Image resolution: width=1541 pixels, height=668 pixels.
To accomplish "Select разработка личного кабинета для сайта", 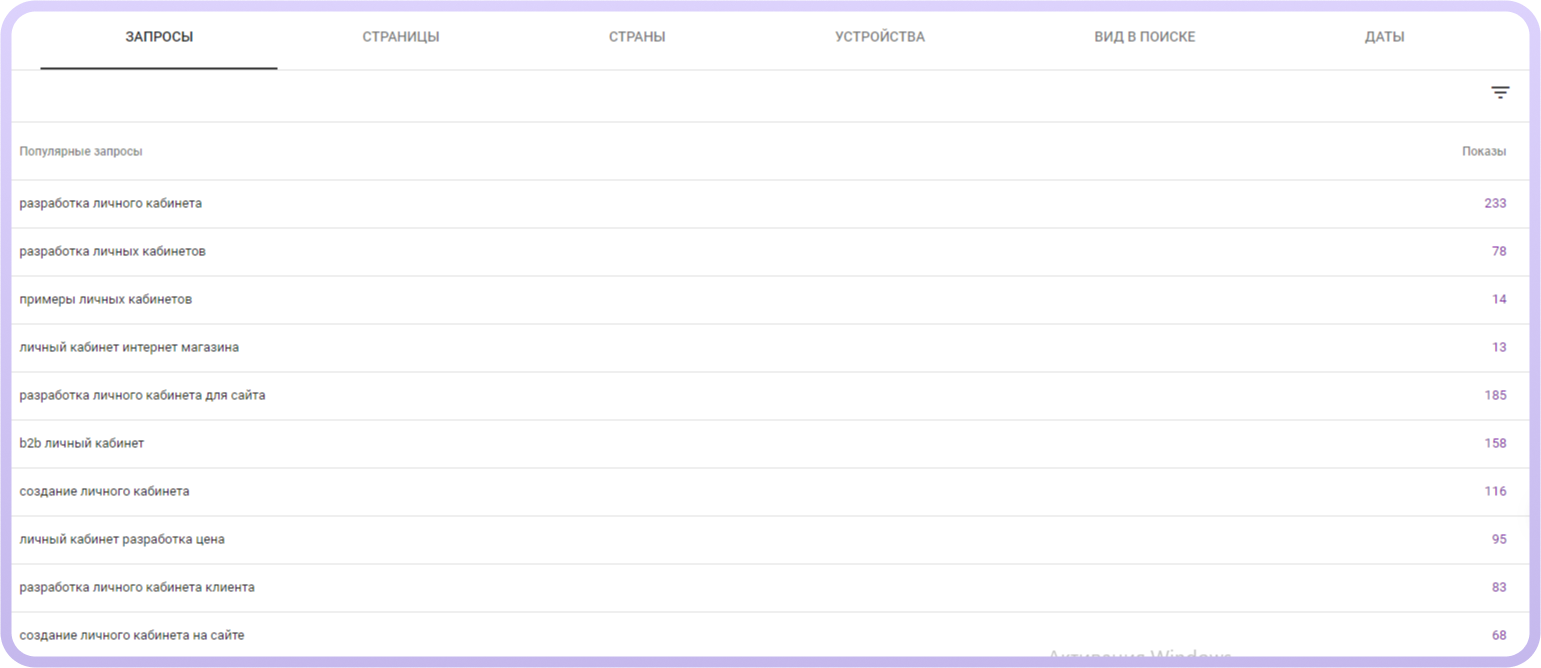I will click(142, 395).
